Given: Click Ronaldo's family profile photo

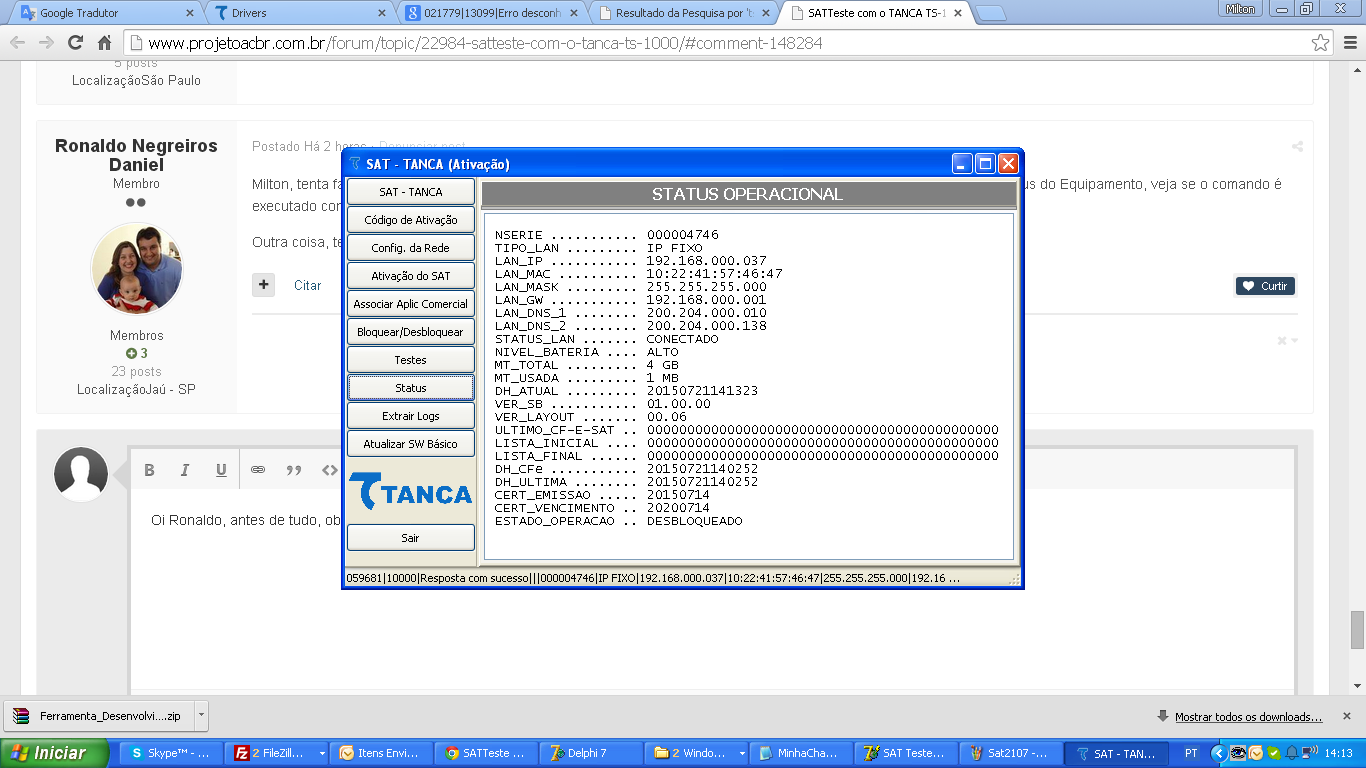Looking at the screenshot, I should [x=137, y=269].
